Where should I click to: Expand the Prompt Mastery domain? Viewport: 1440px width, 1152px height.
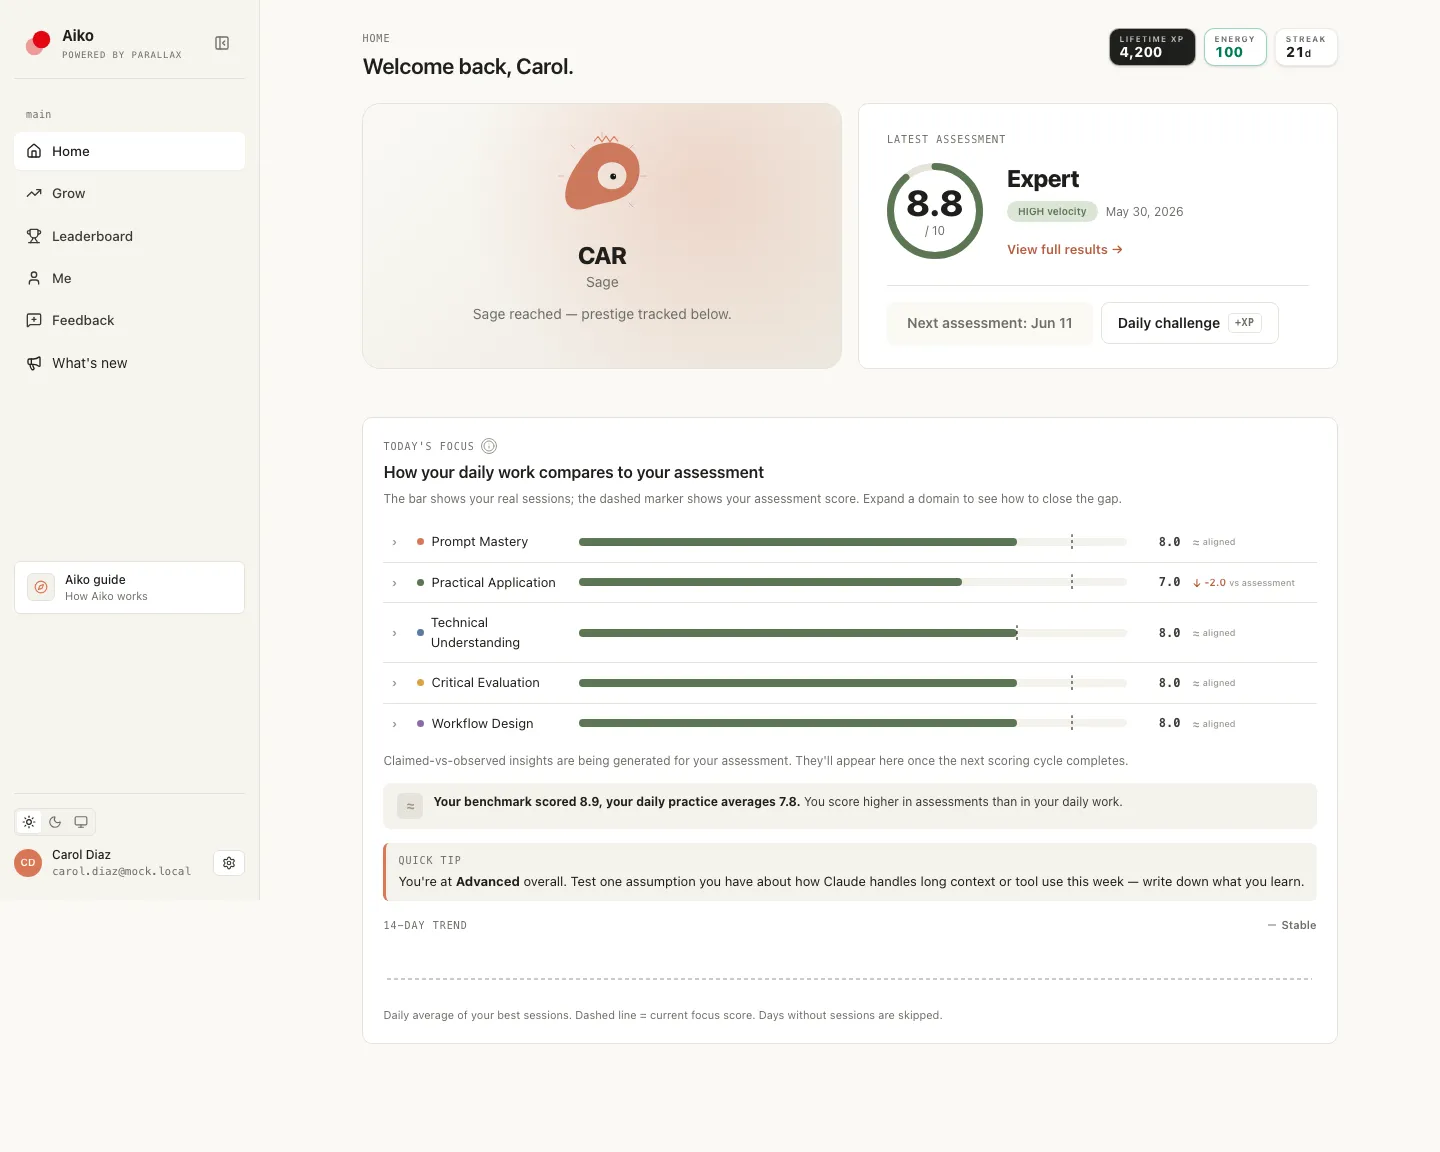coord(395,542)
